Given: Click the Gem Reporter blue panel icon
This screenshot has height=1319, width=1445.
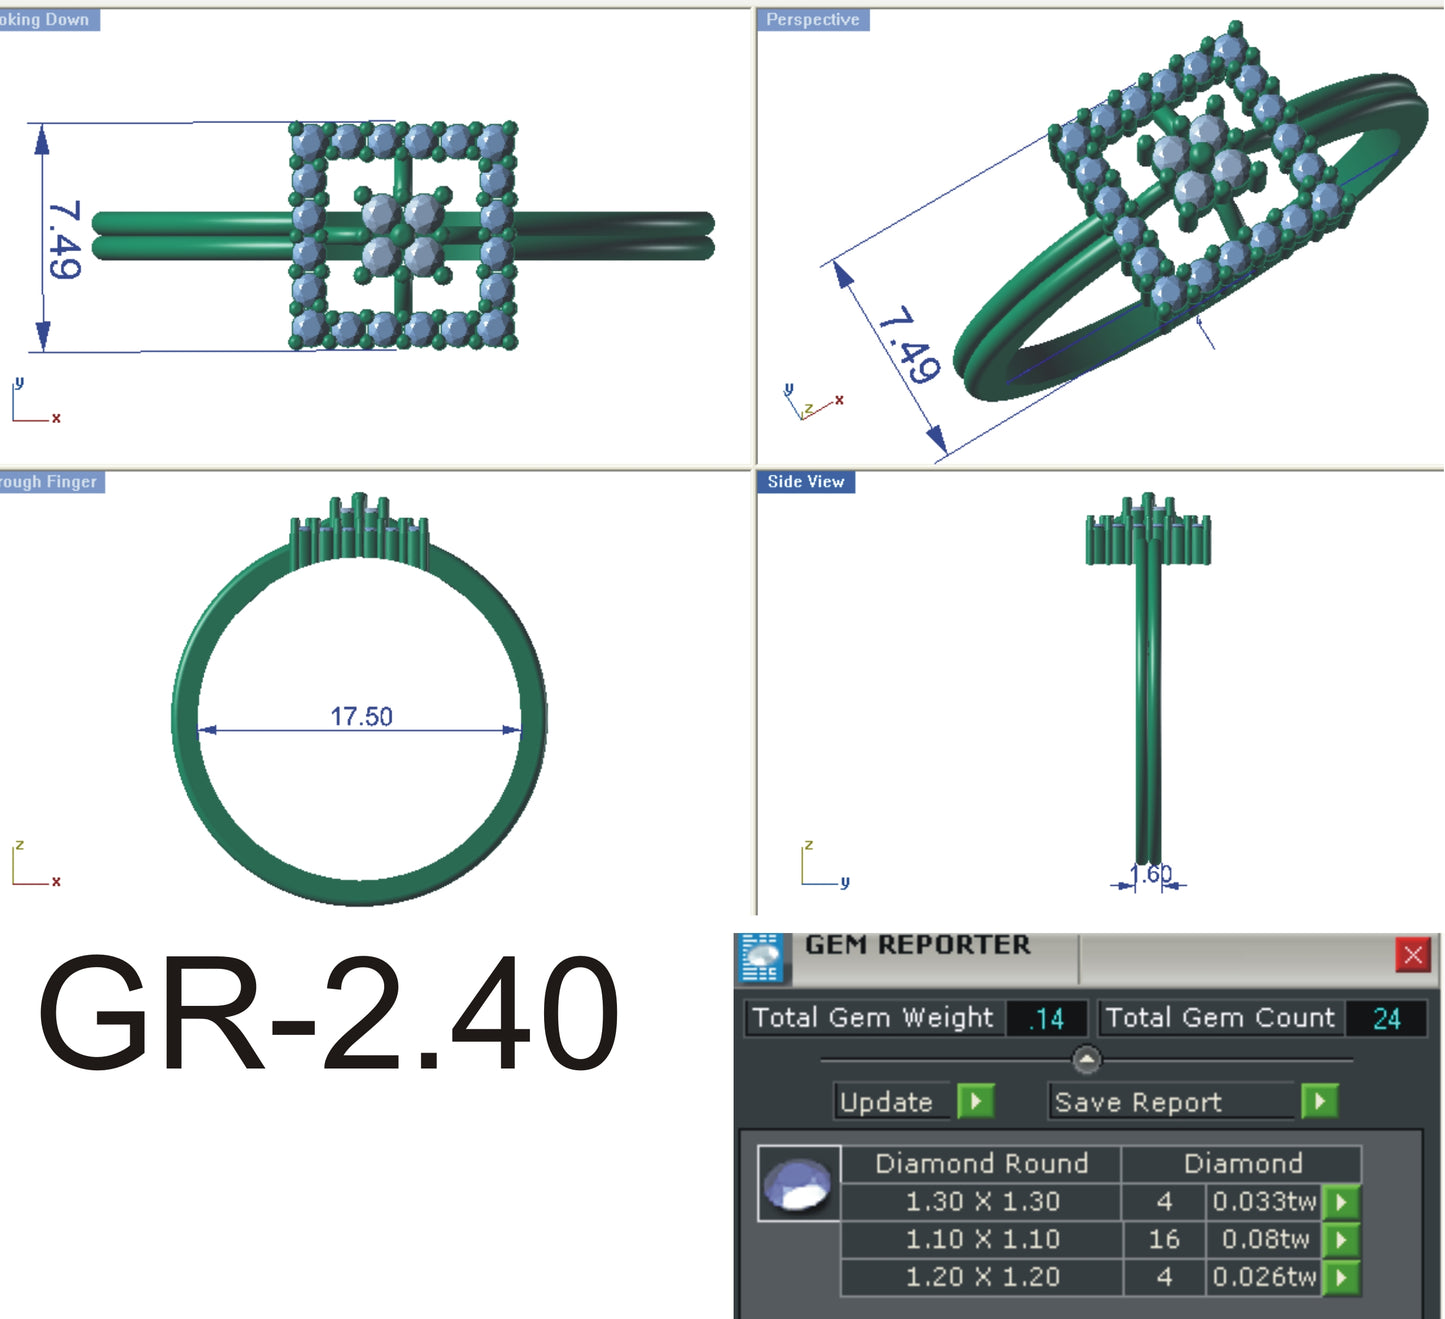Looking at the screenshot, I should [762, 958].
